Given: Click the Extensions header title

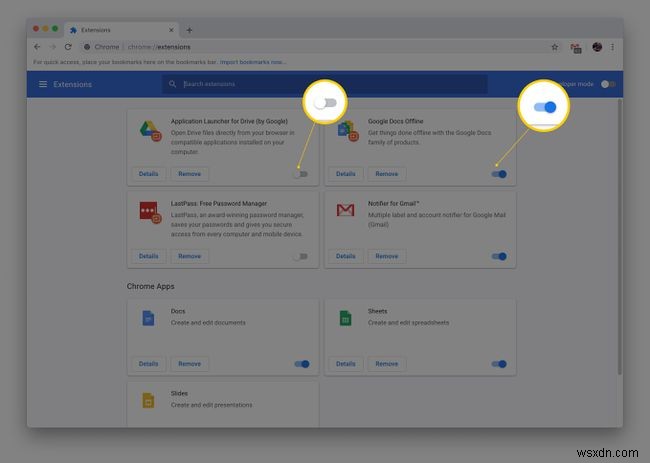Looking at the screenshot, I should [x=73, y=84].
